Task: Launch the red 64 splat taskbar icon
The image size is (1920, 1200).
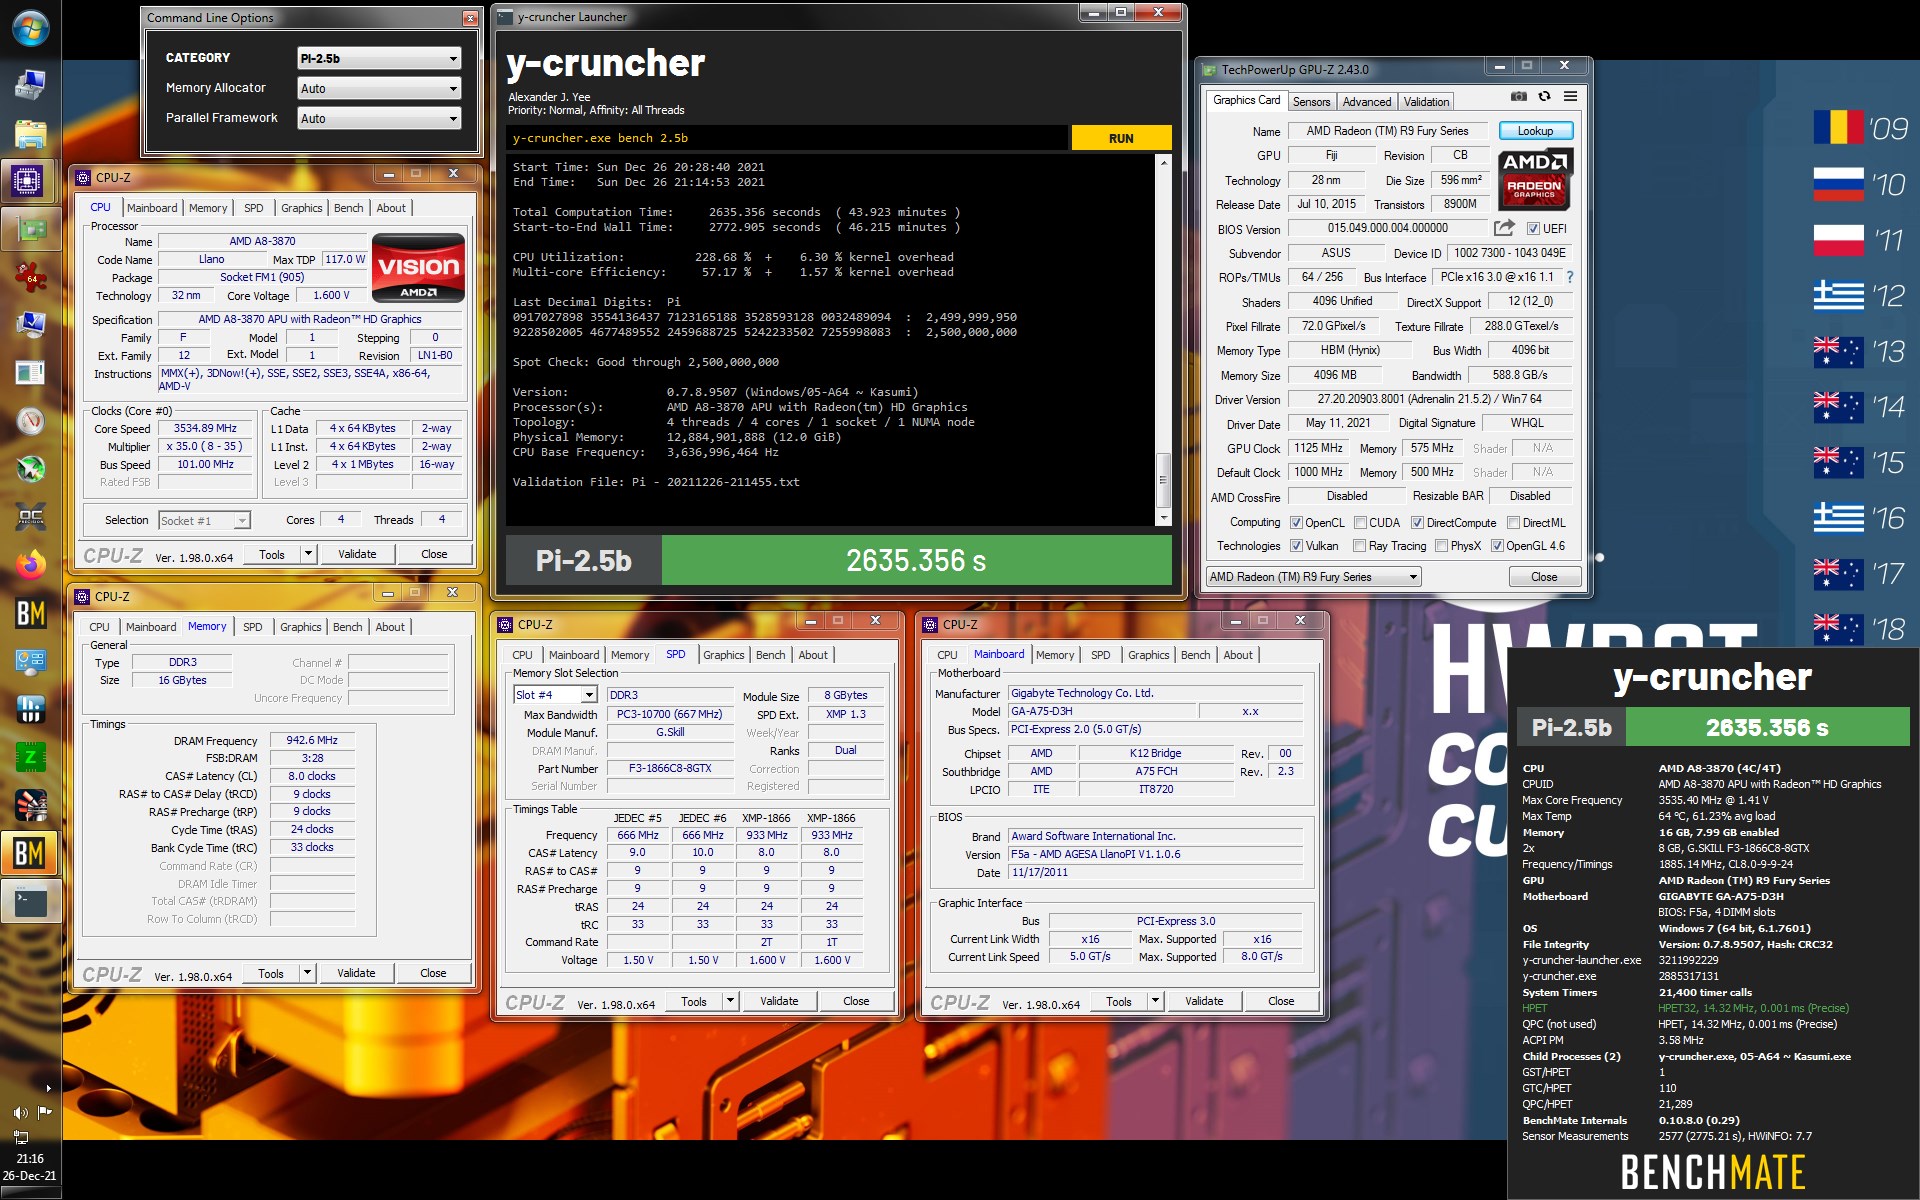Action: [x=30, y=276]
